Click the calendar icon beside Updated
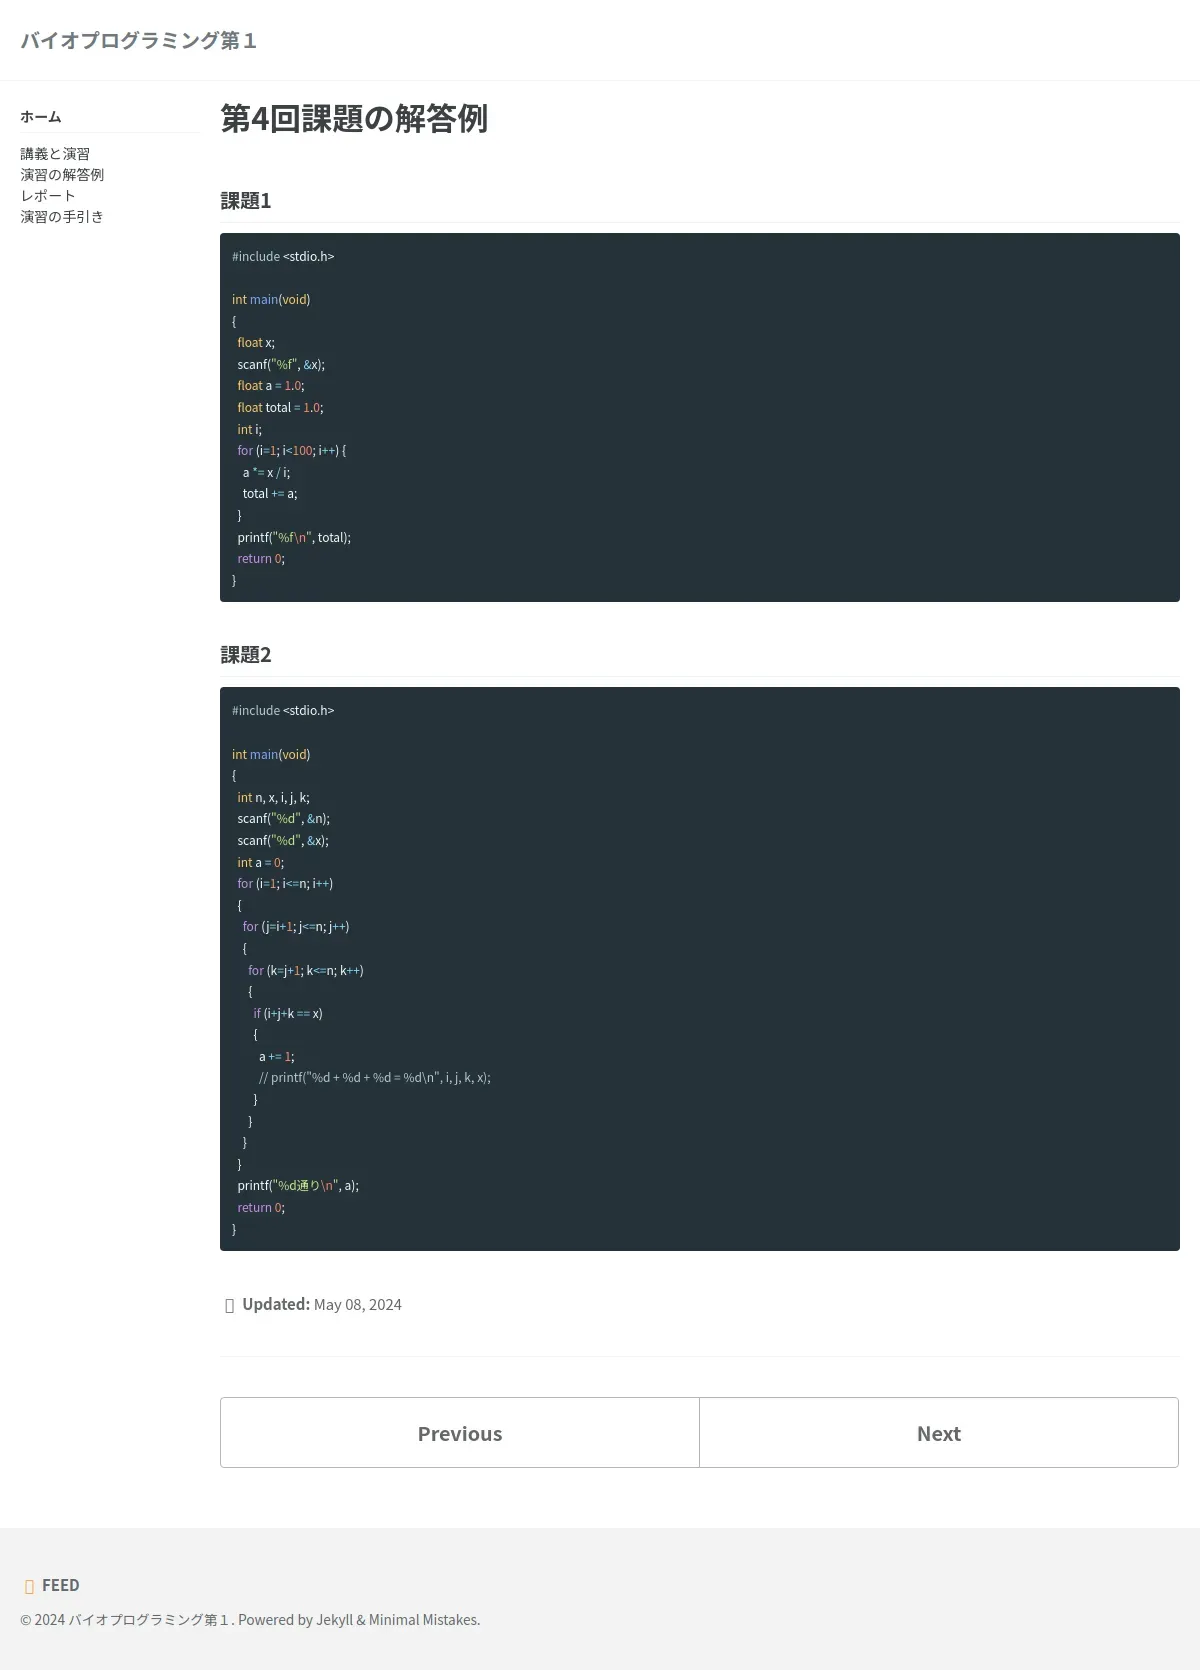The height and width of the screenshot is (1670, 1200). click(x=229, y=1305)
